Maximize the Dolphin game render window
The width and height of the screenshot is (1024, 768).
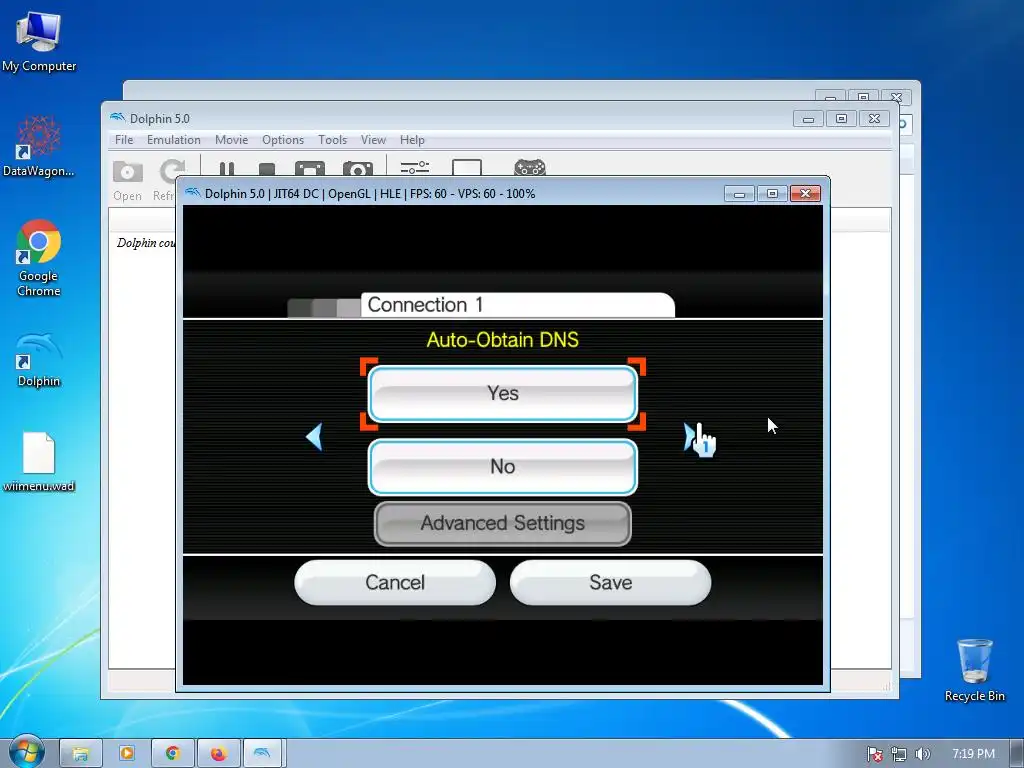[x=772, y=194]
